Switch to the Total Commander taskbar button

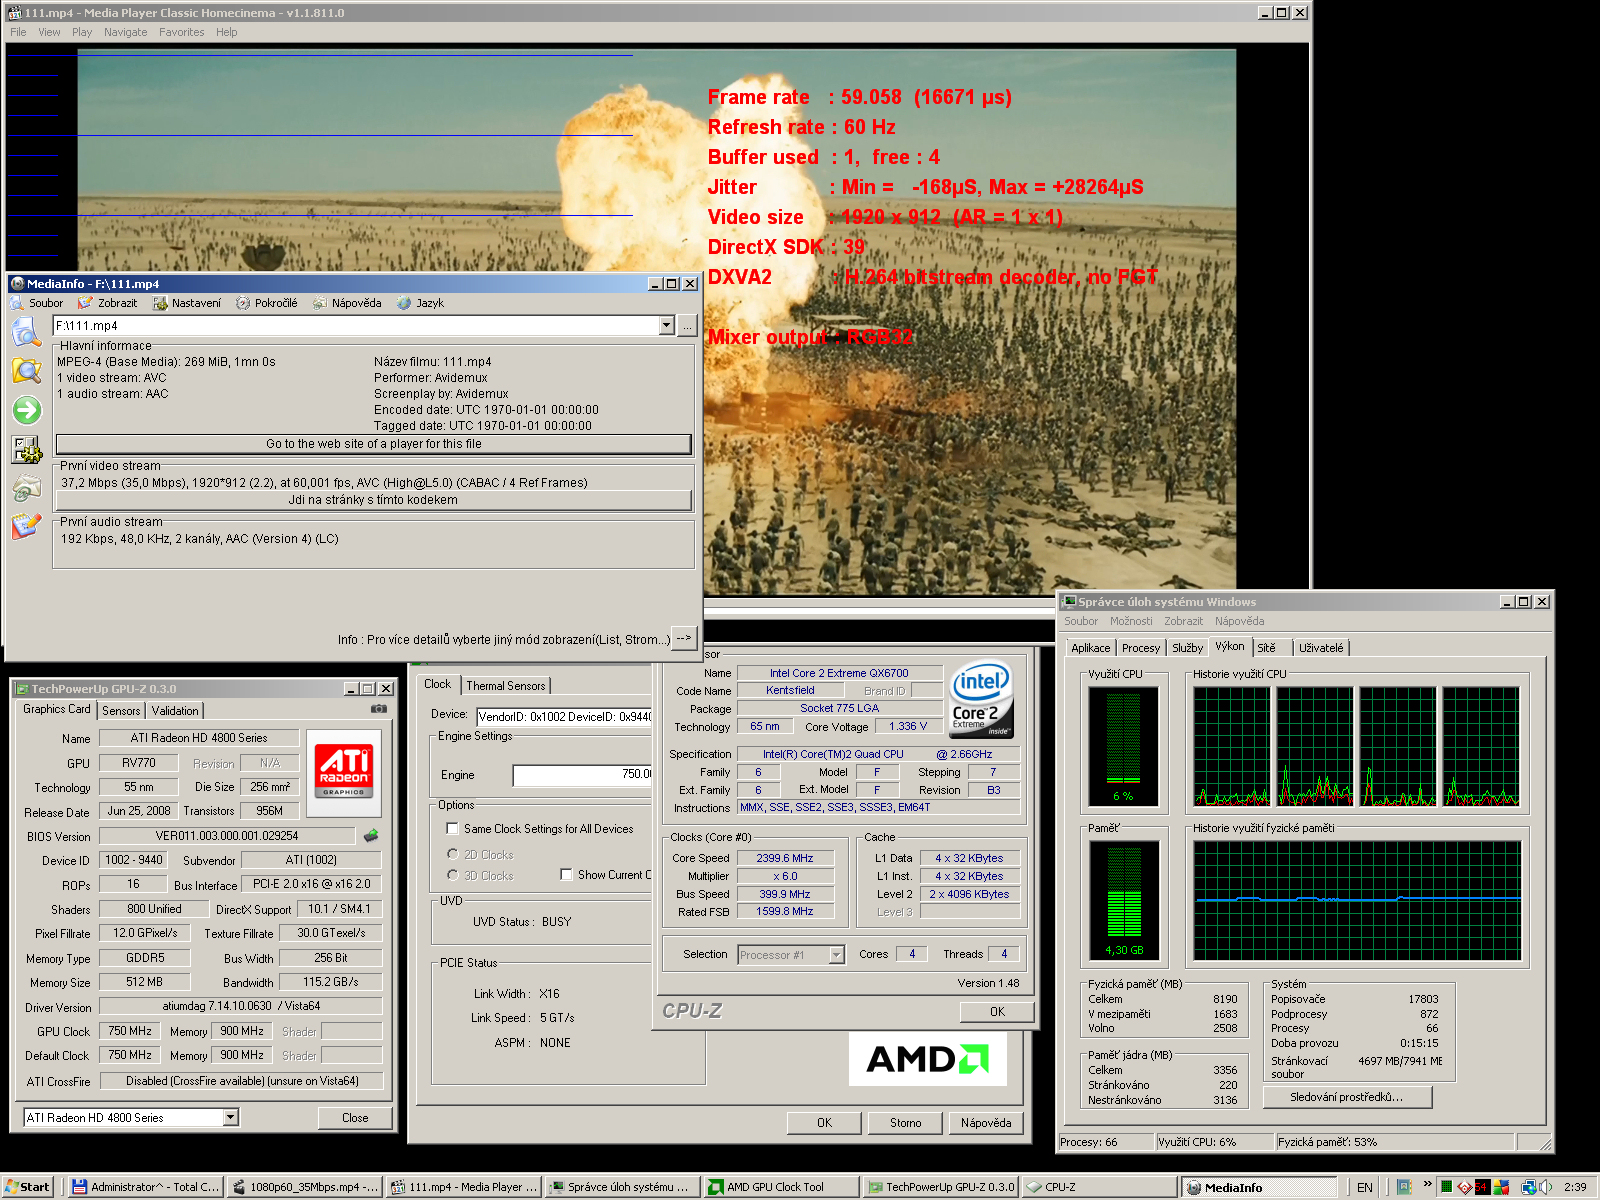click(x=145, y=1187)
